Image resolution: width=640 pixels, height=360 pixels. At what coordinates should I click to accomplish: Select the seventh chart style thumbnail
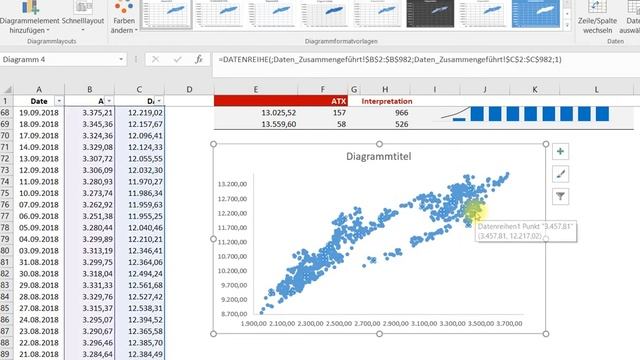pyautogui.click(x=483, y=13)
